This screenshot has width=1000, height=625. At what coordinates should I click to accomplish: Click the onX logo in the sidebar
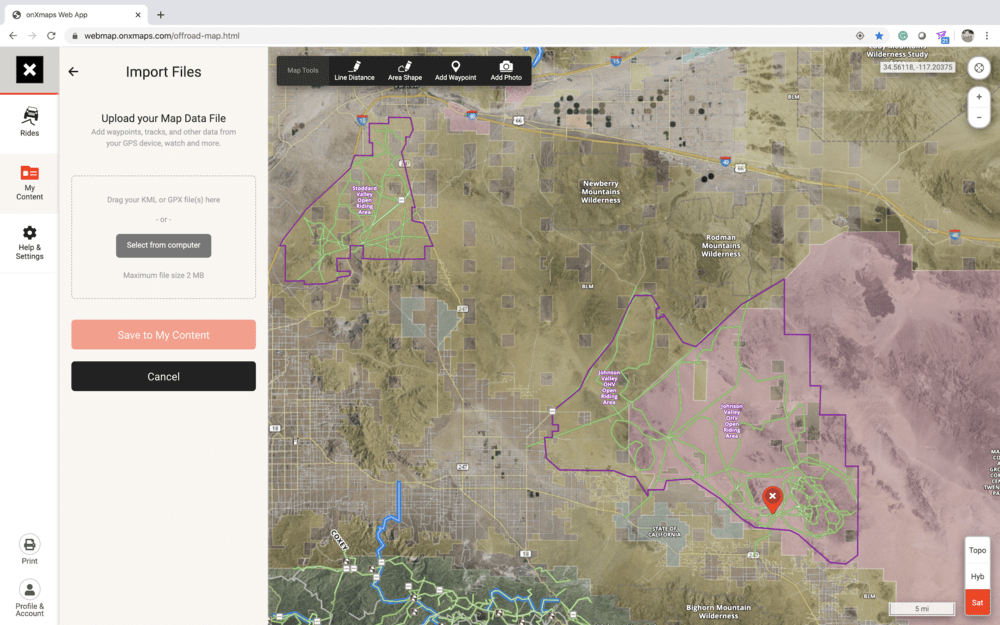pos(29,70)
